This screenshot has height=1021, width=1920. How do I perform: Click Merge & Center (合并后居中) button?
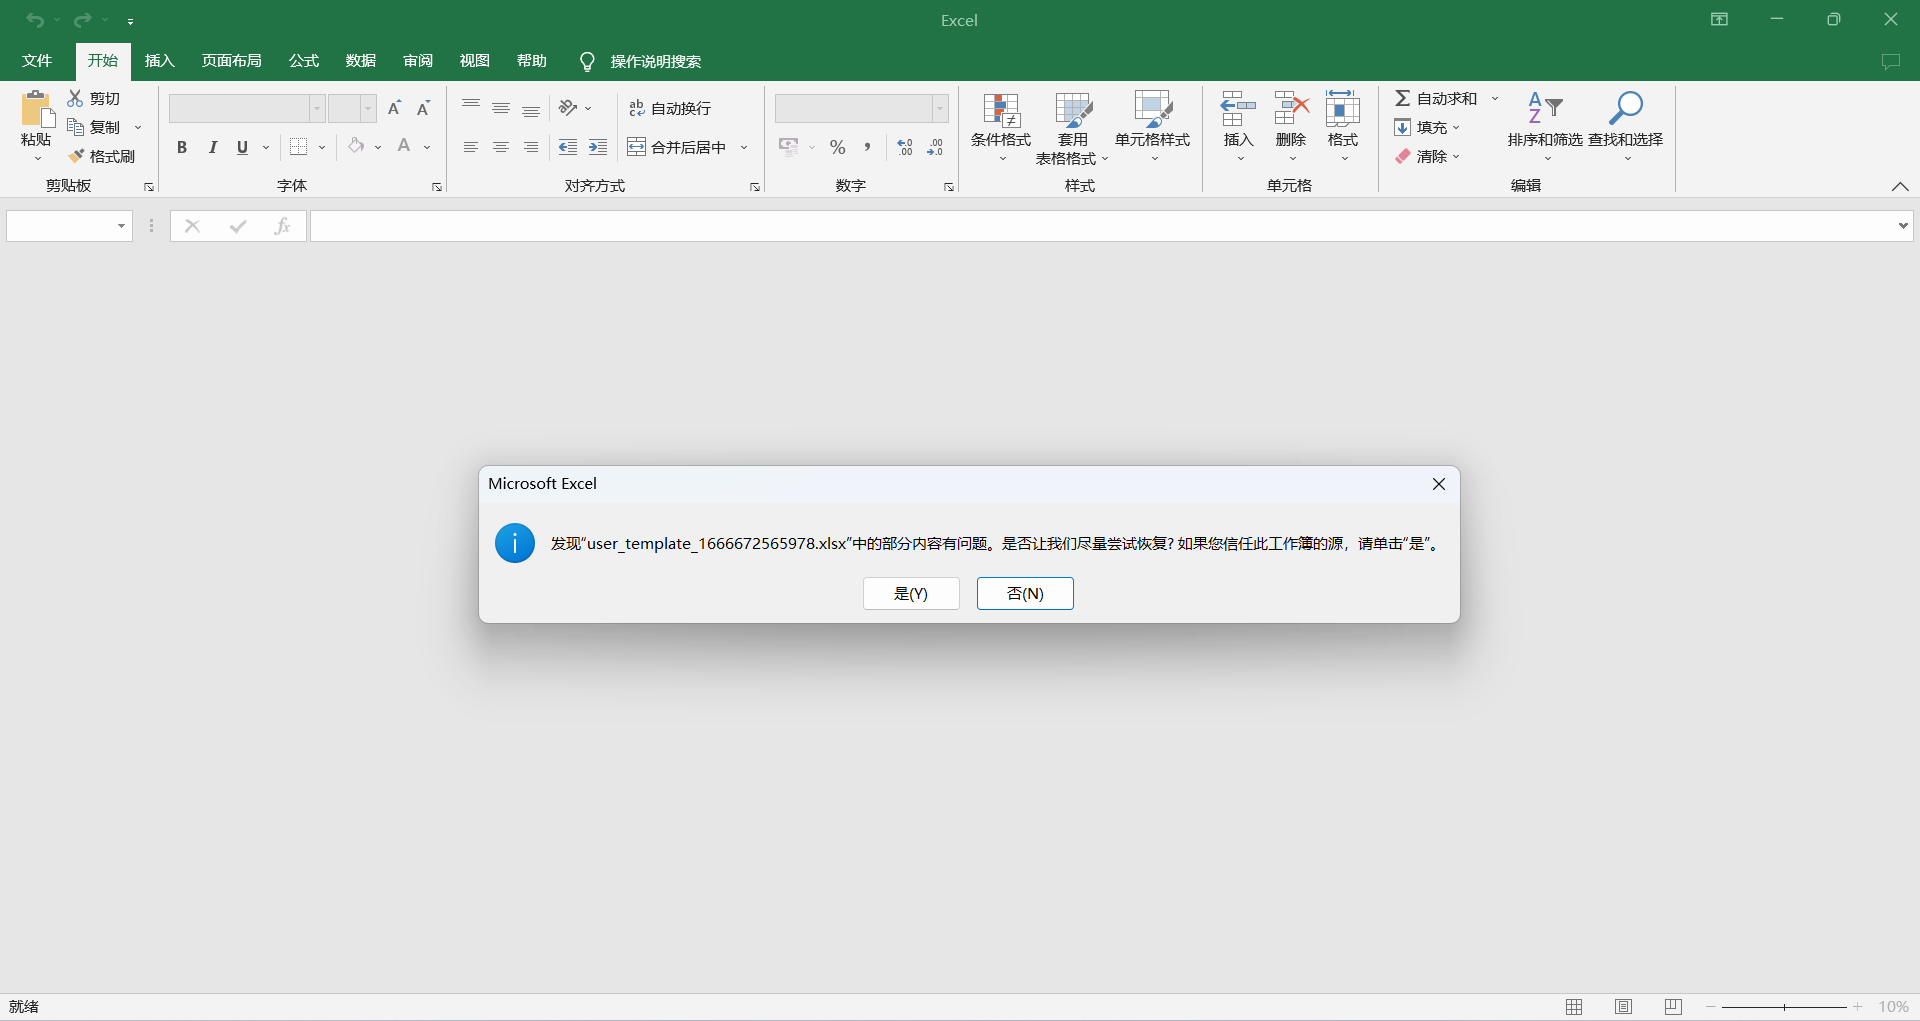[677, 147]
